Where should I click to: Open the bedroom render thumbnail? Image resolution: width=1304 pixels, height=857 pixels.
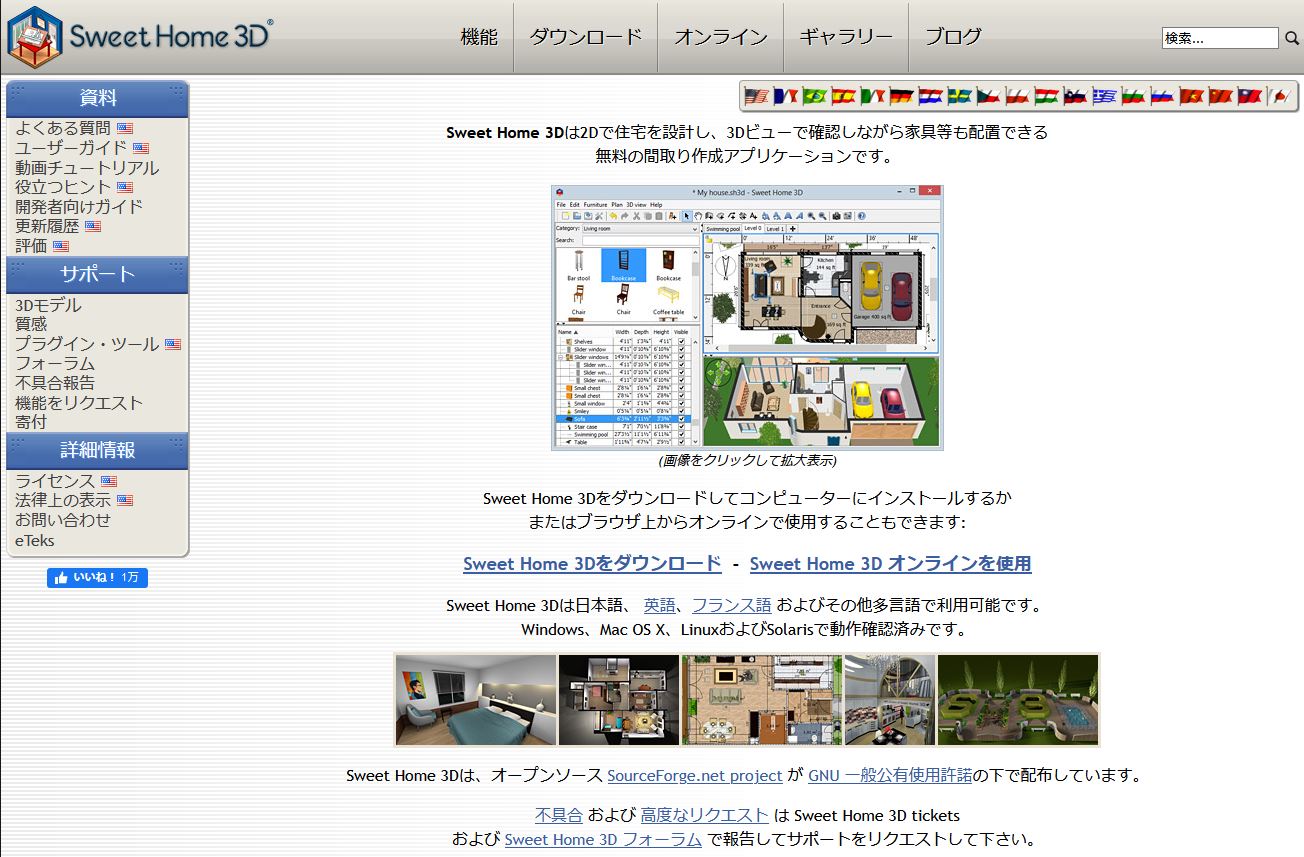coord(476,700)
